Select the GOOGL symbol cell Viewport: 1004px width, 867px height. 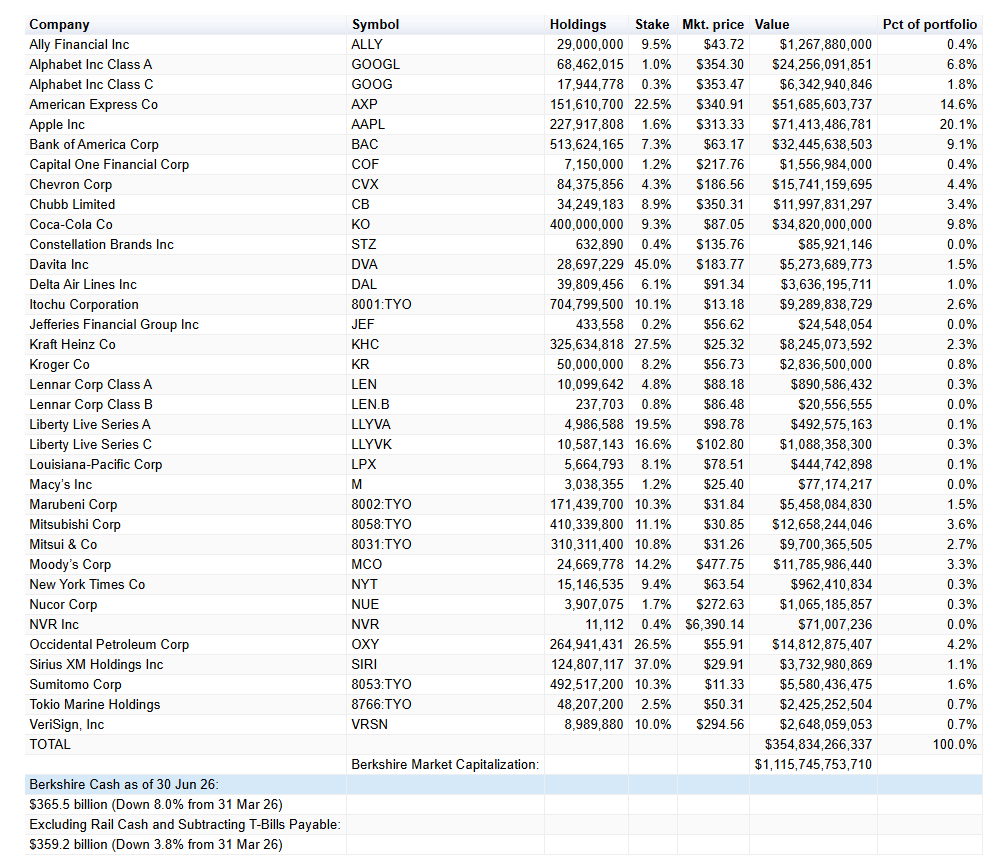(445, 64)
